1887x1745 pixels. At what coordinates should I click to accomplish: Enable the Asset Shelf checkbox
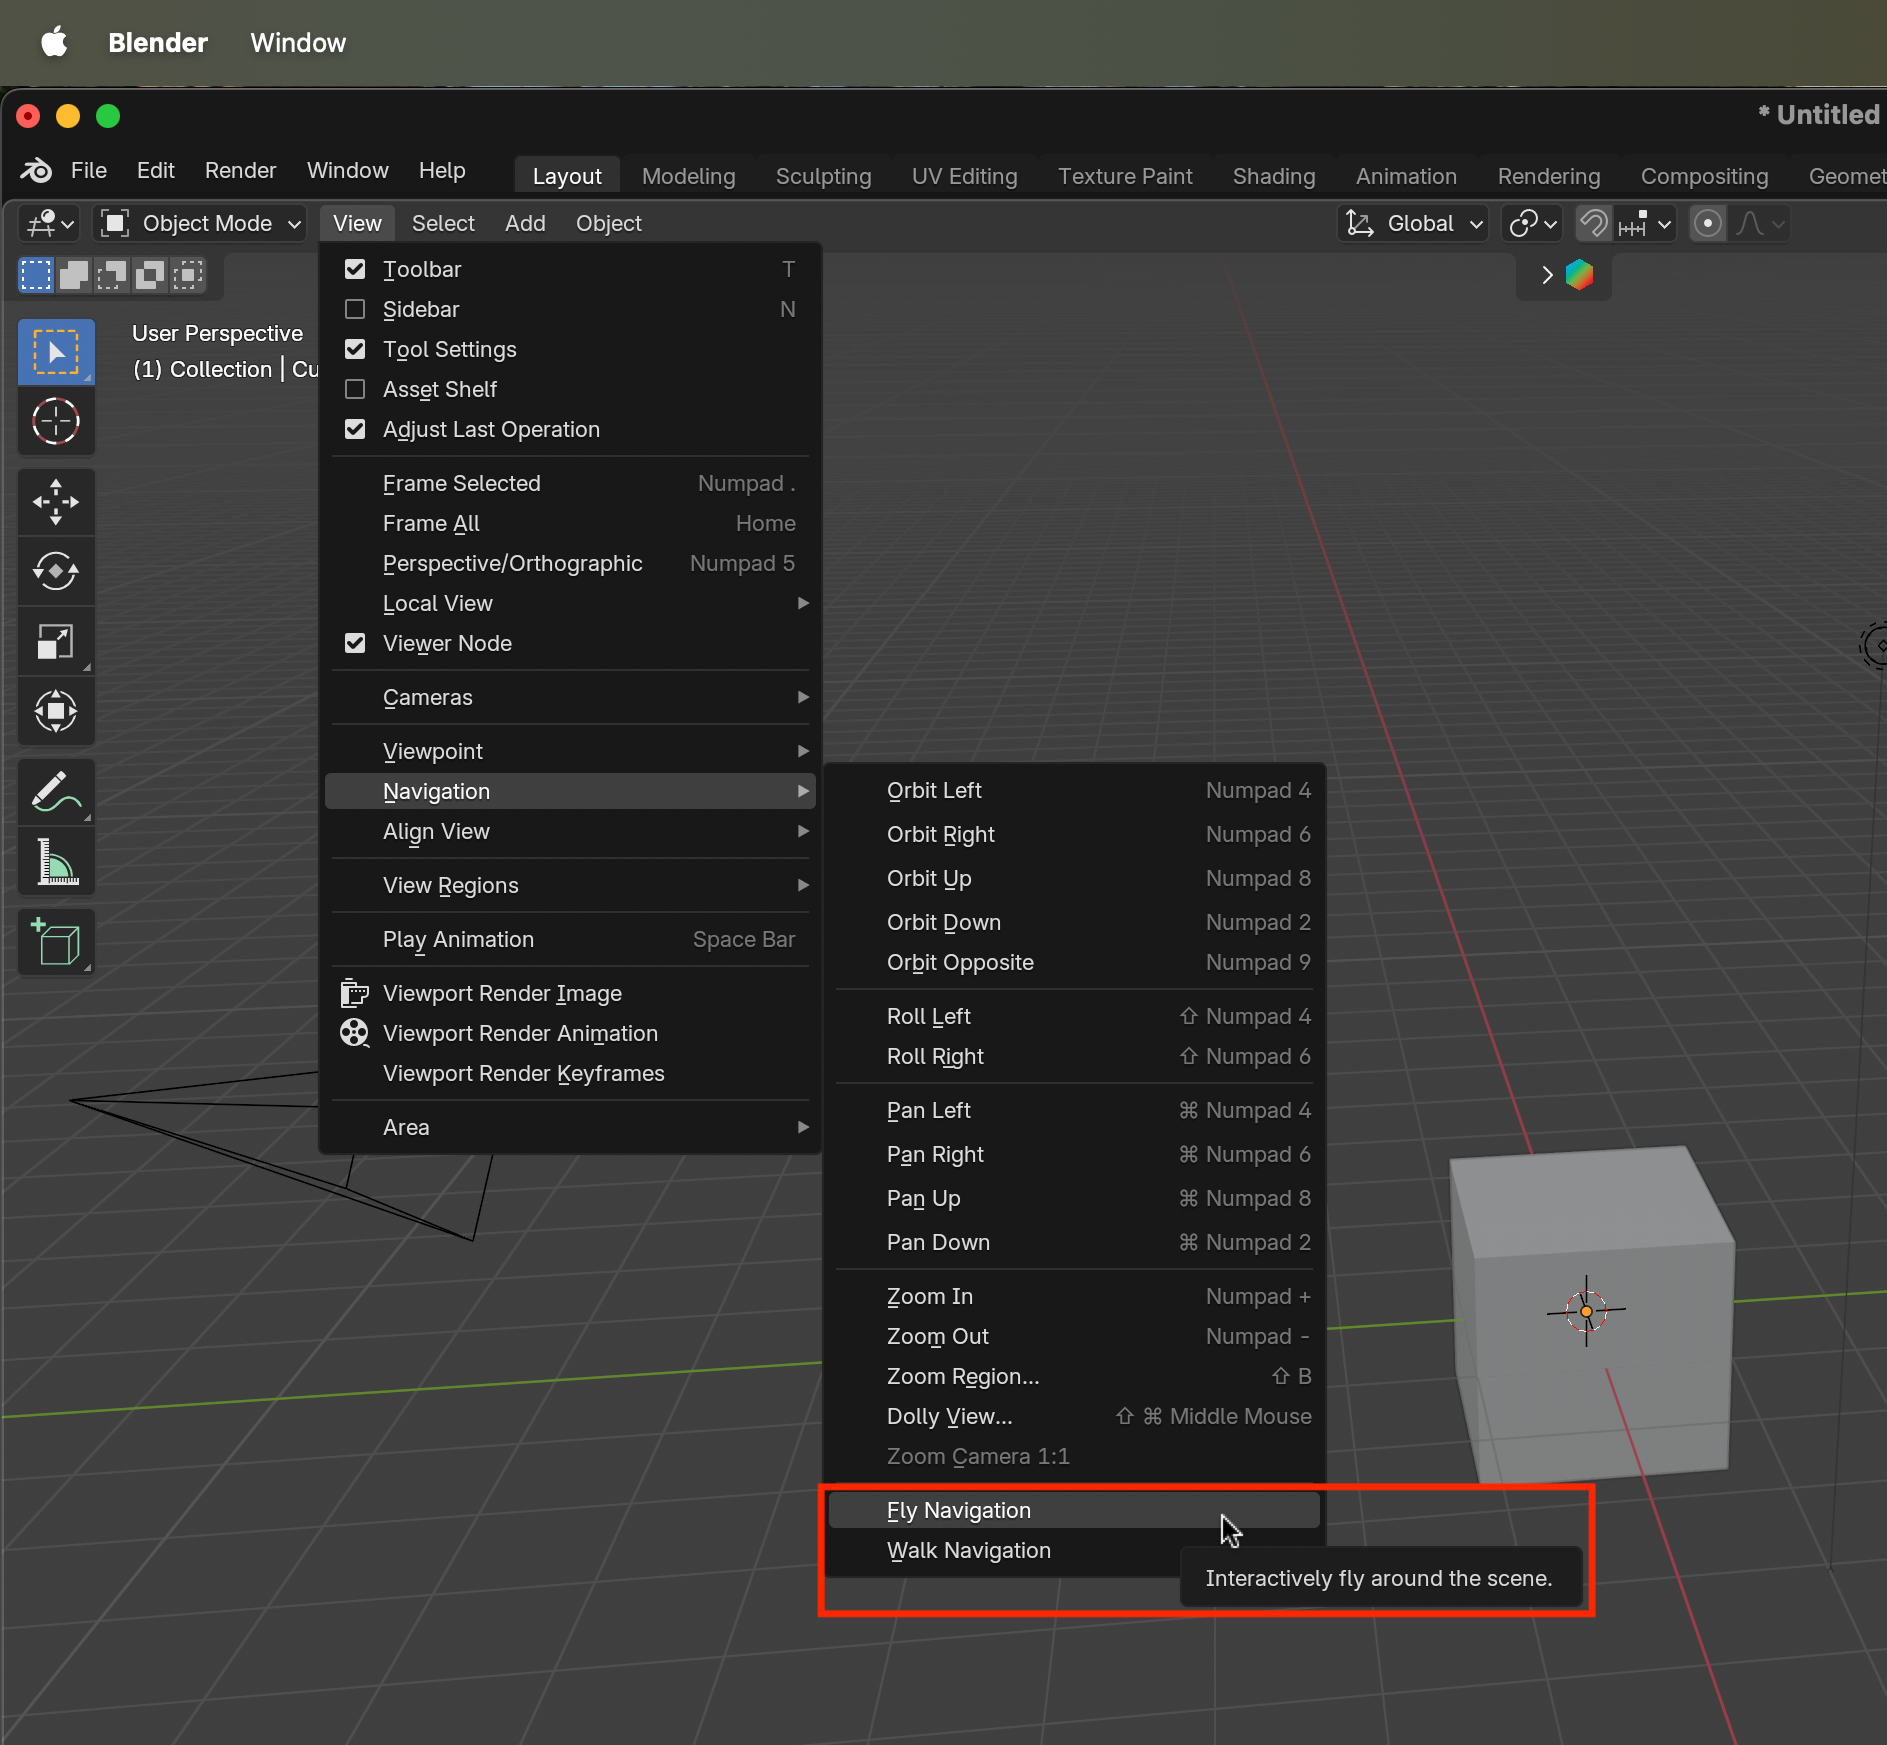355,389
